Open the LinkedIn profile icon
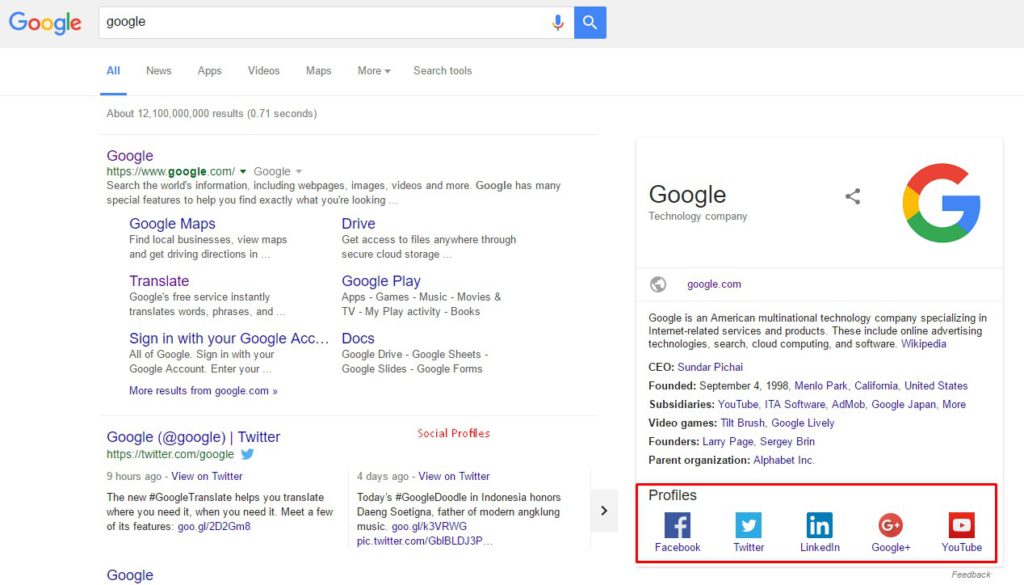Screen dimensions: 1024x585 [820, 525]
